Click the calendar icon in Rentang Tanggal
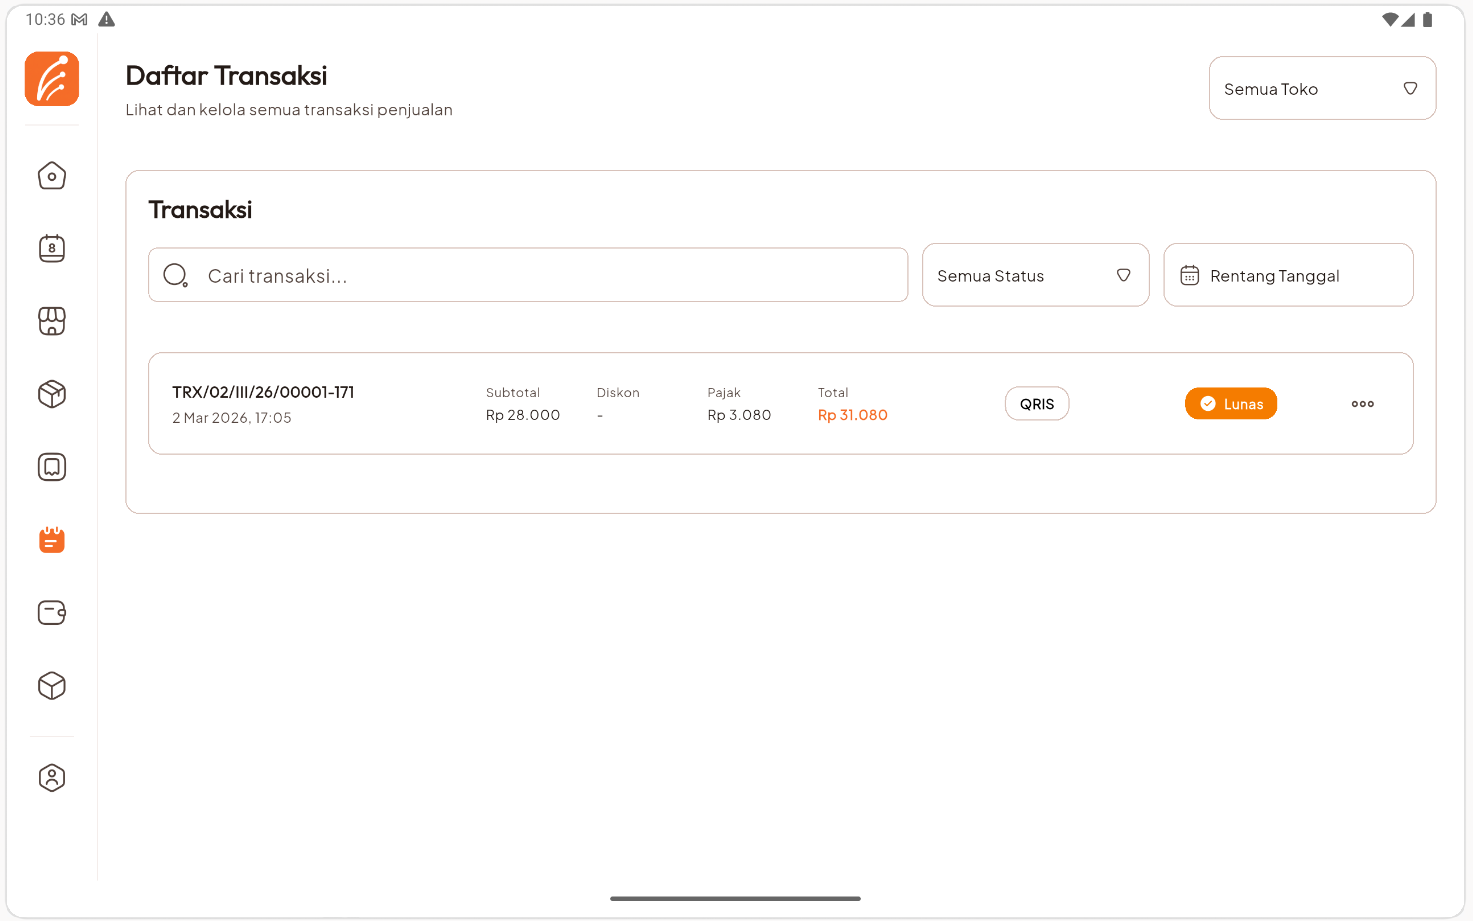 (1189, 275)
